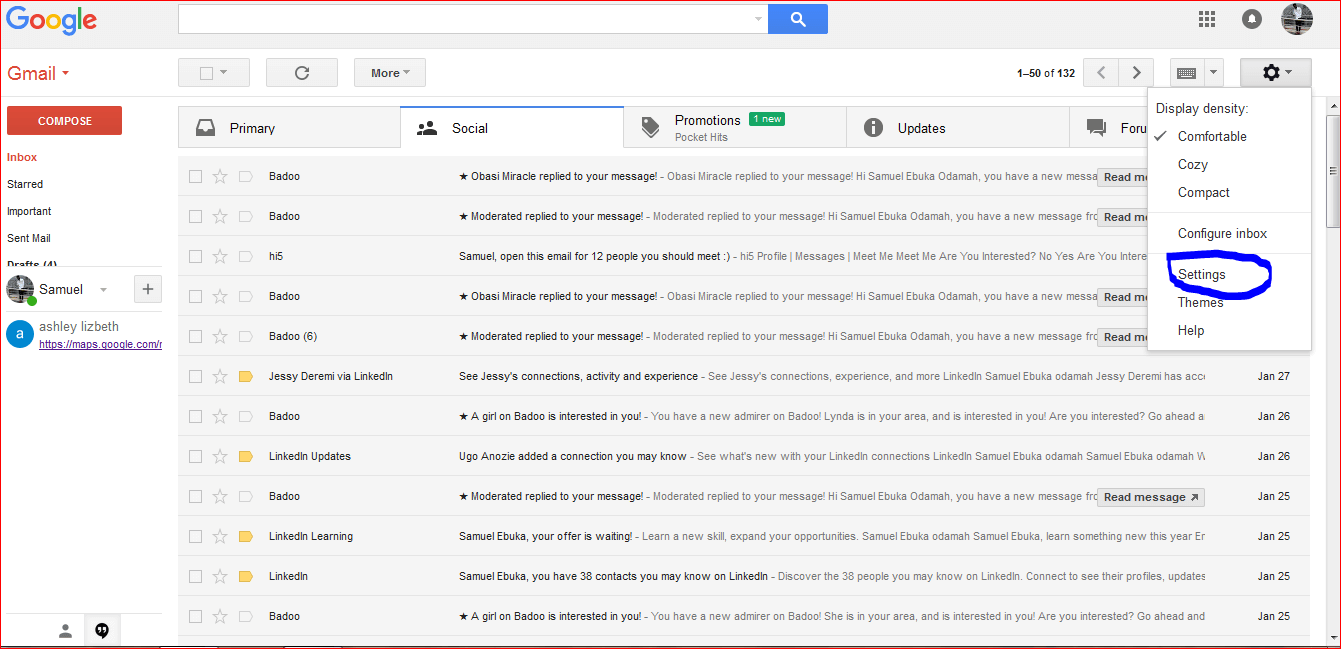Star the LinkedIn Updates email
This screenshot has height=649, width=1341.
pos(220,456)
